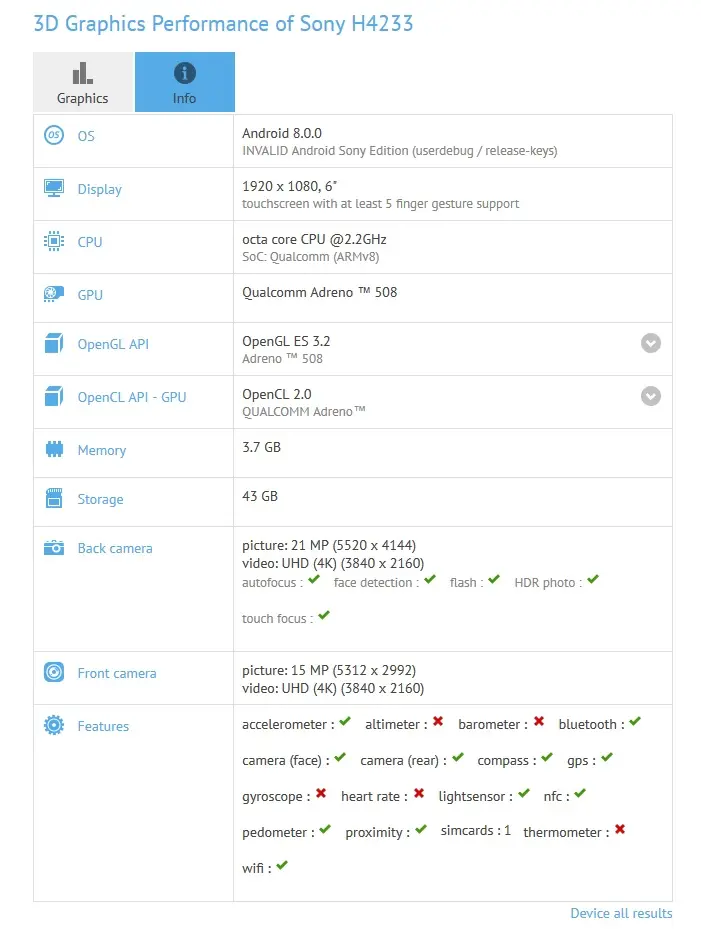Click the OS icon in info table
The width and height of the screenshot is (701, 929).
coord(54,135)
